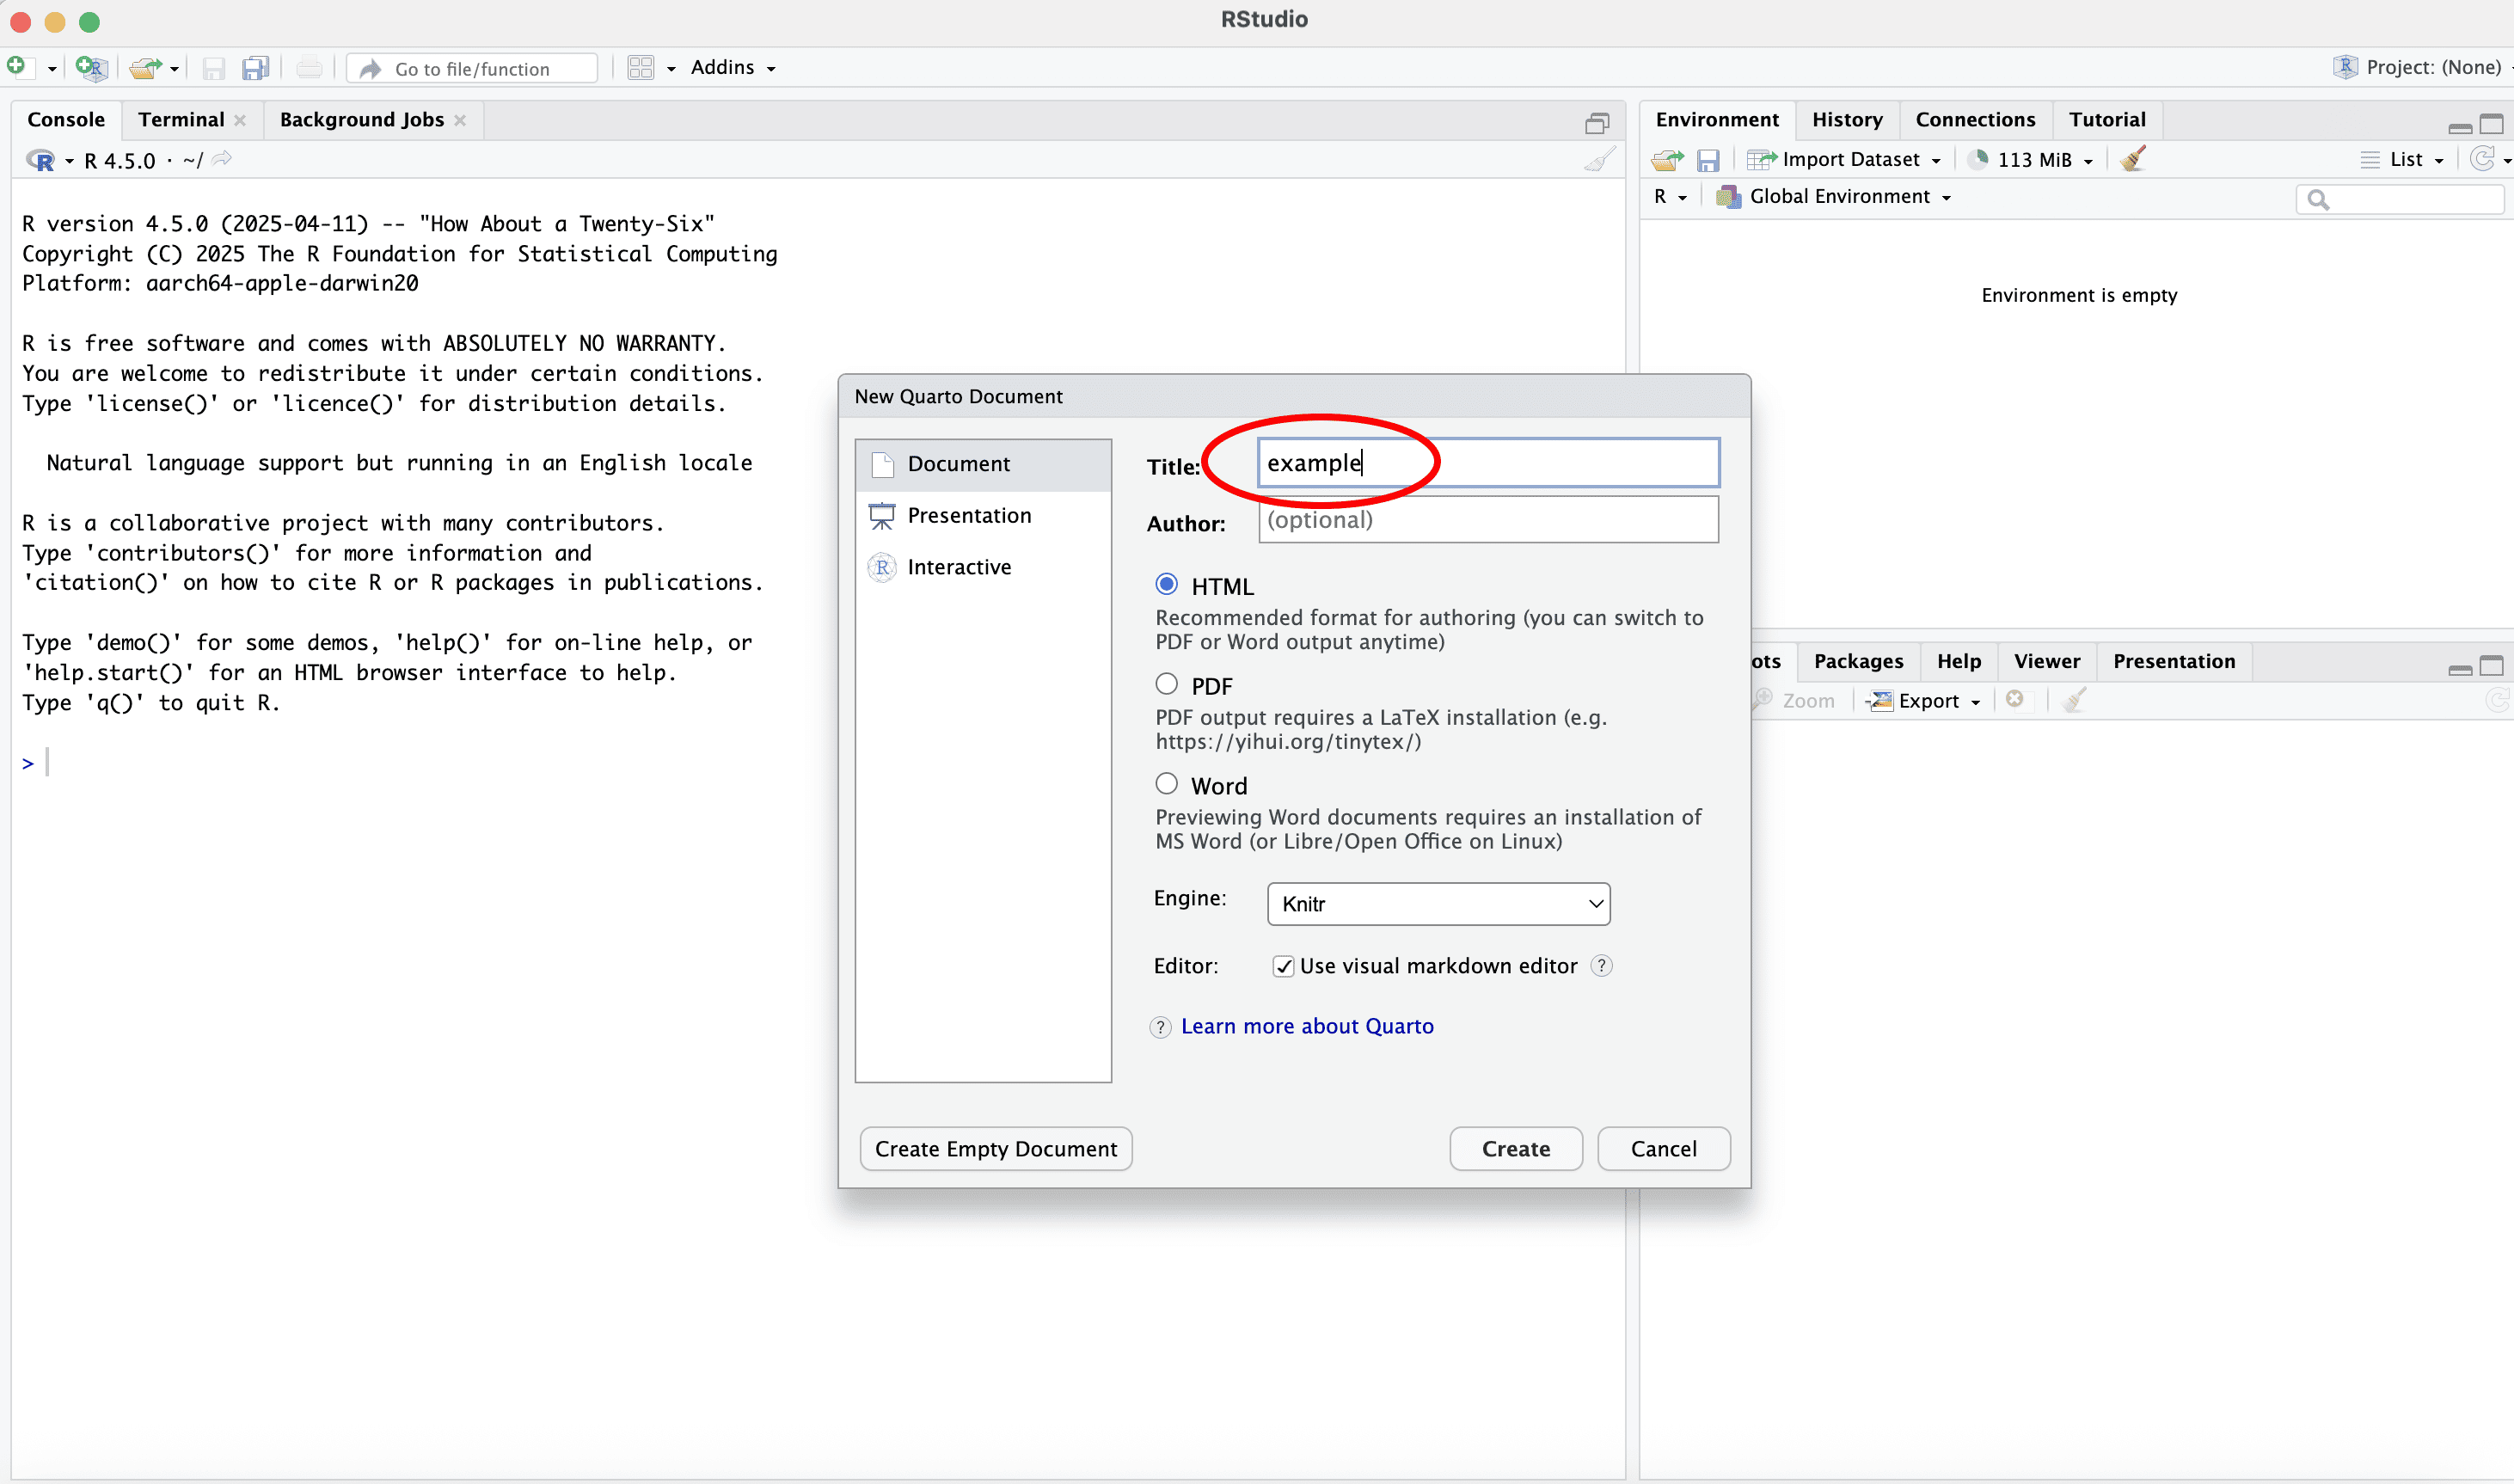This screenshot has width=2514, height=1484.
Task: Click the Author input field
Action: point(1487,520)
